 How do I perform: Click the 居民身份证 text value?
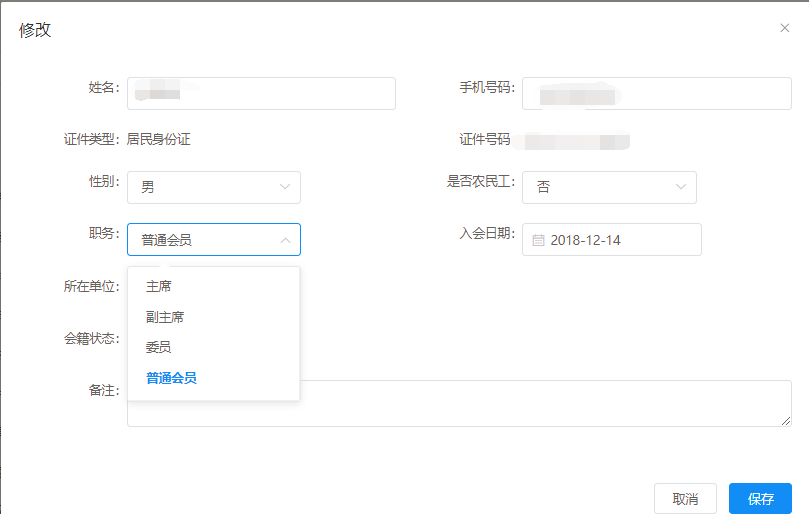tap(158, 139)
